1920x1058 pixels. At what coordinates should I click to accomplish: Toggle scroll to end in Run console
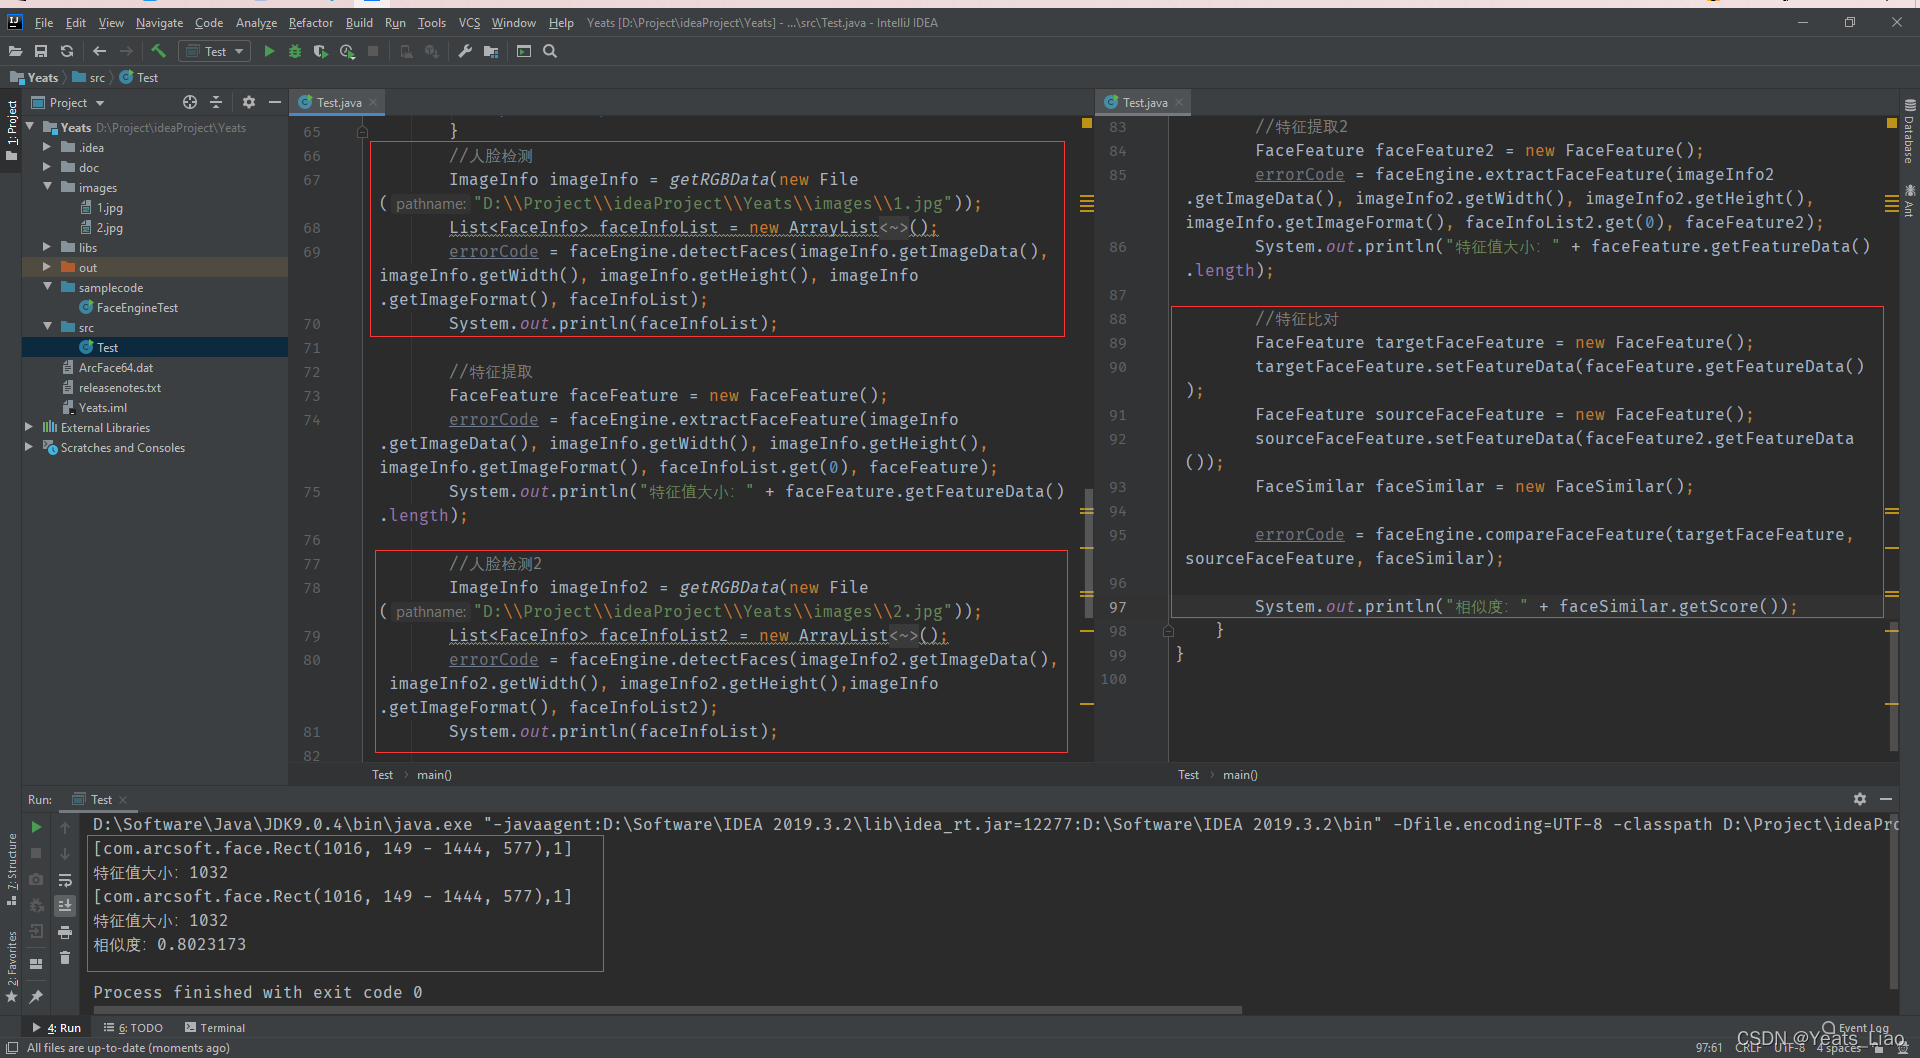click(x=65, y=906)
